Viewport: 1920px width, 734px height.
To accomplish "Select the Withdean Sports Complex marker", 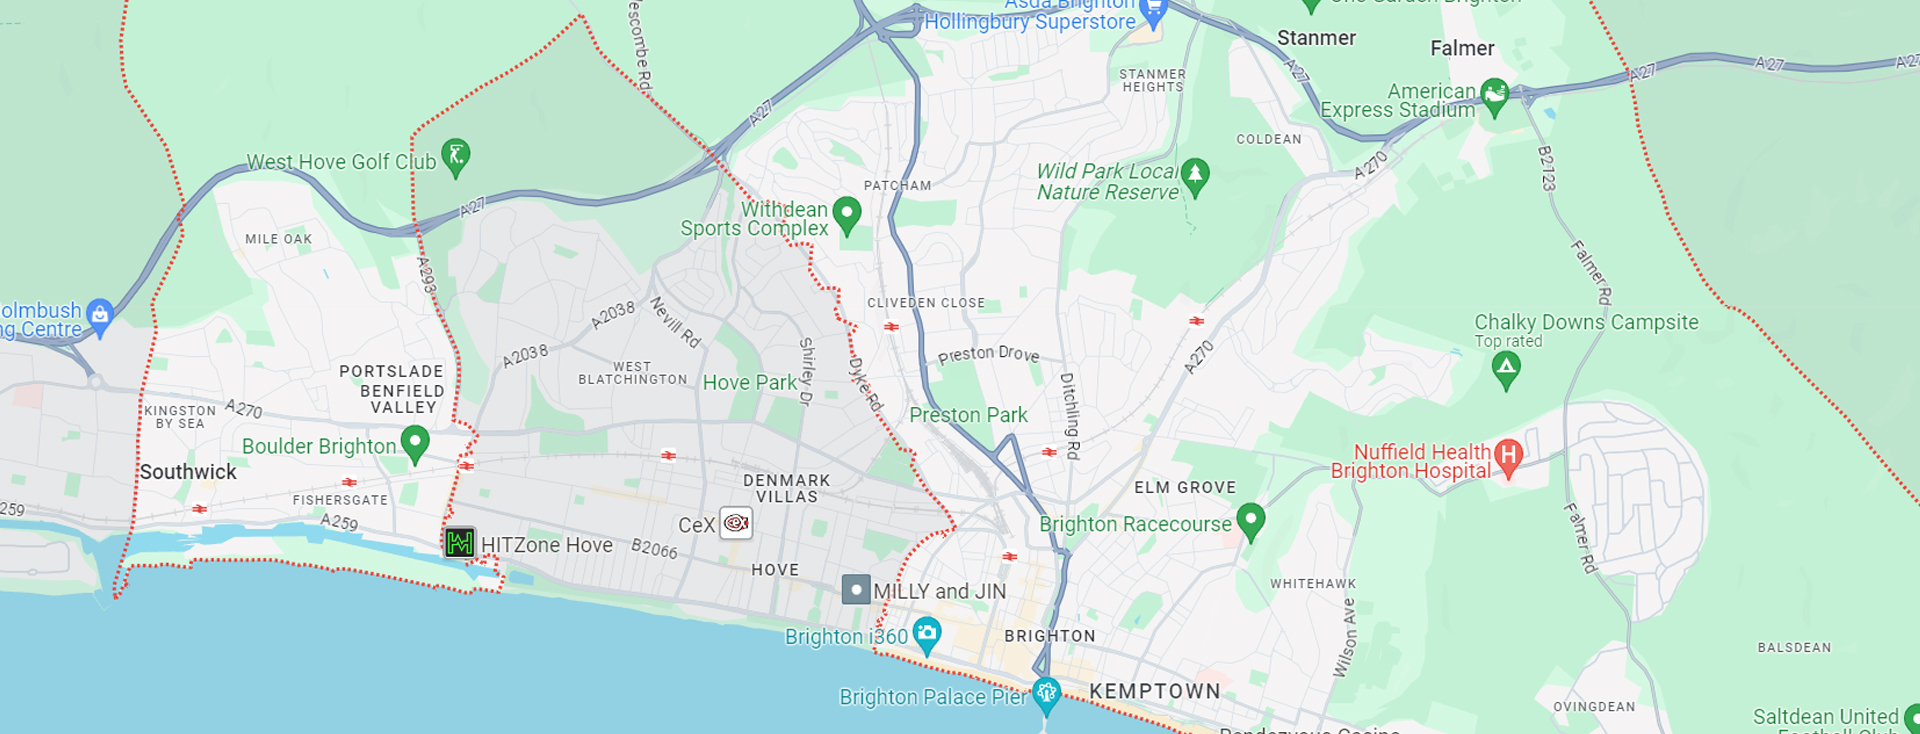I will 847,215.
